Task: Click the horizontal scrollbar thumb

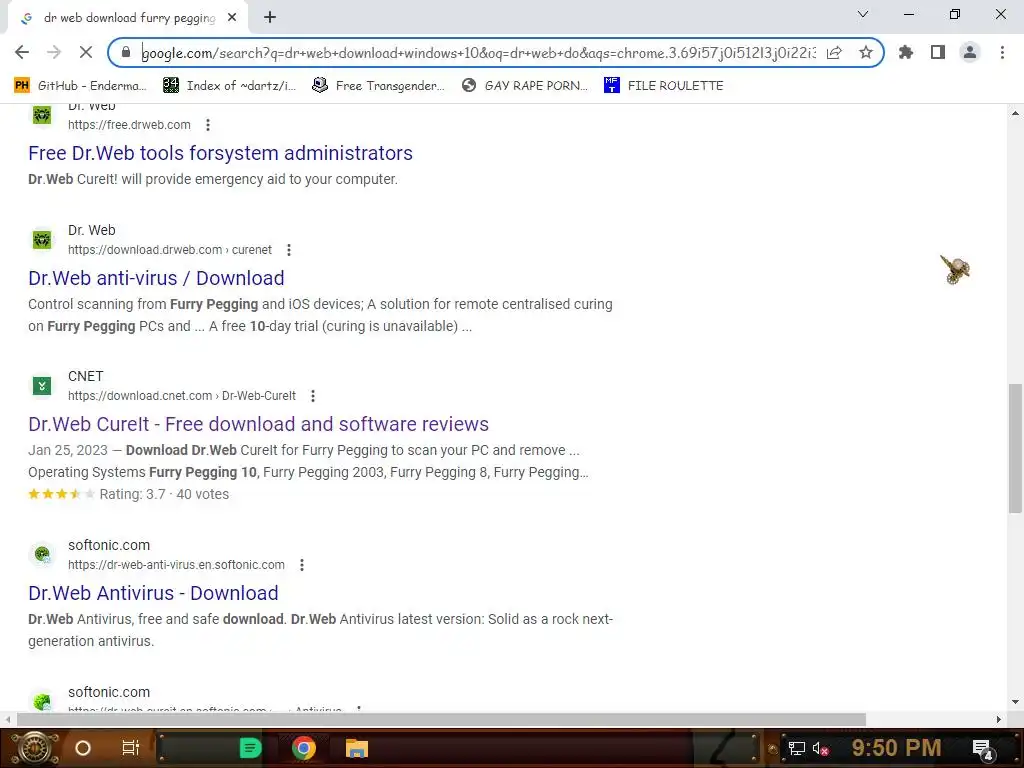Action: (441, 720)
